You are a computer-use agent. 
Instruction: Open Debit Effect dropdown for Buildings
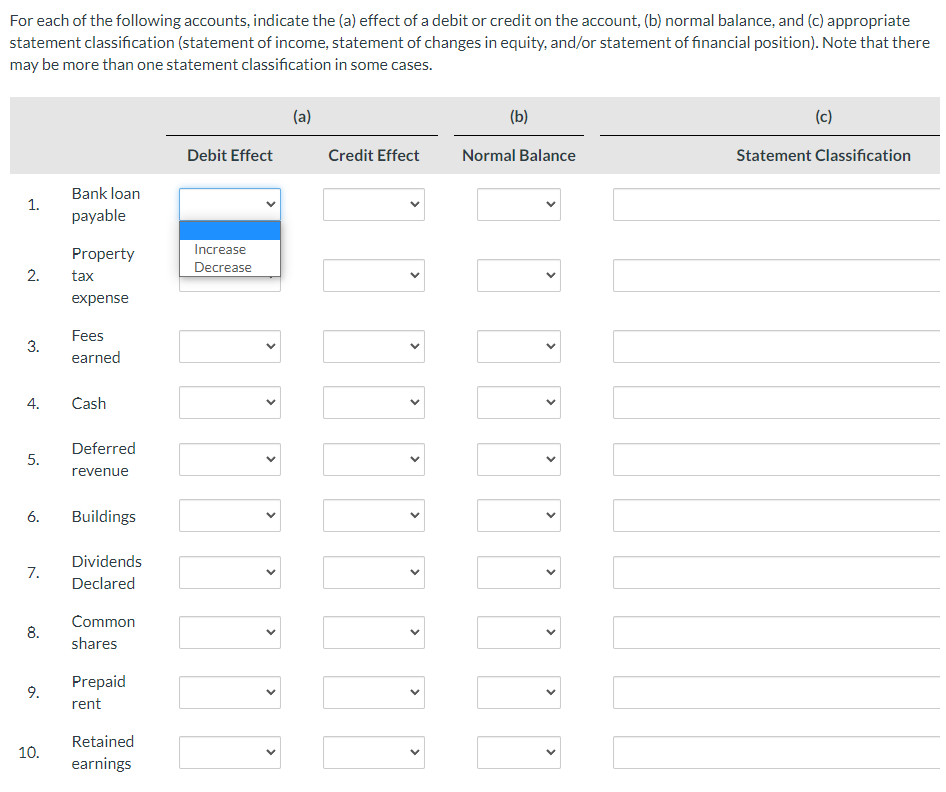230,516
